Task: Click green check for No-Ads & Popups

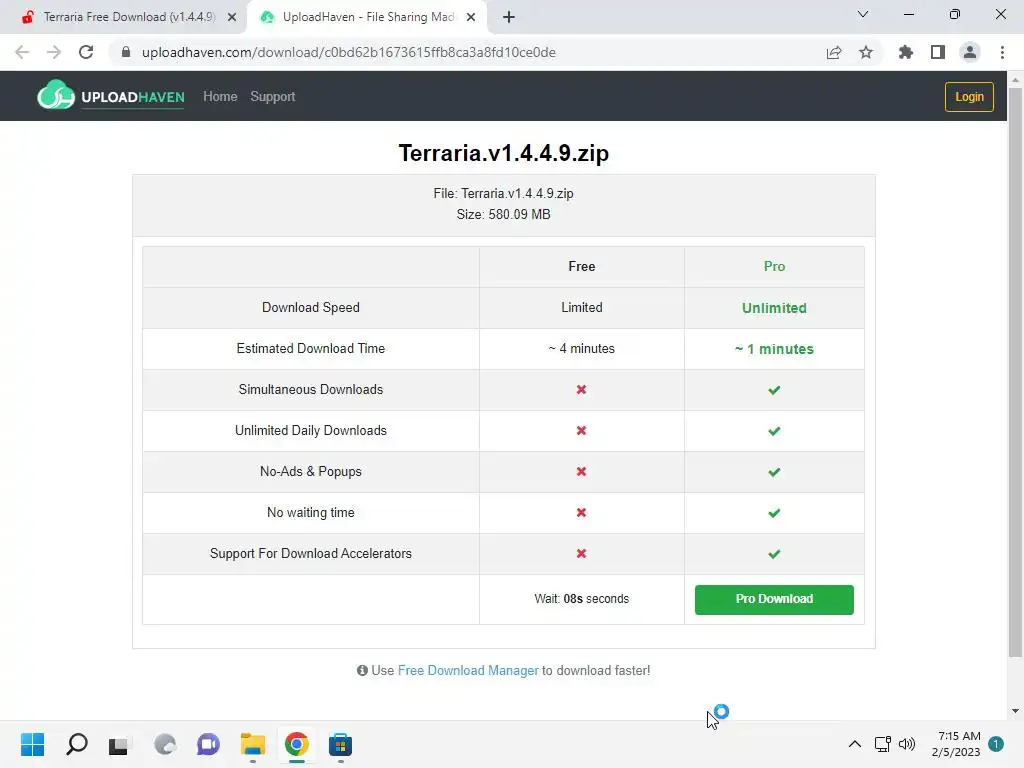Action: [774, 472]
